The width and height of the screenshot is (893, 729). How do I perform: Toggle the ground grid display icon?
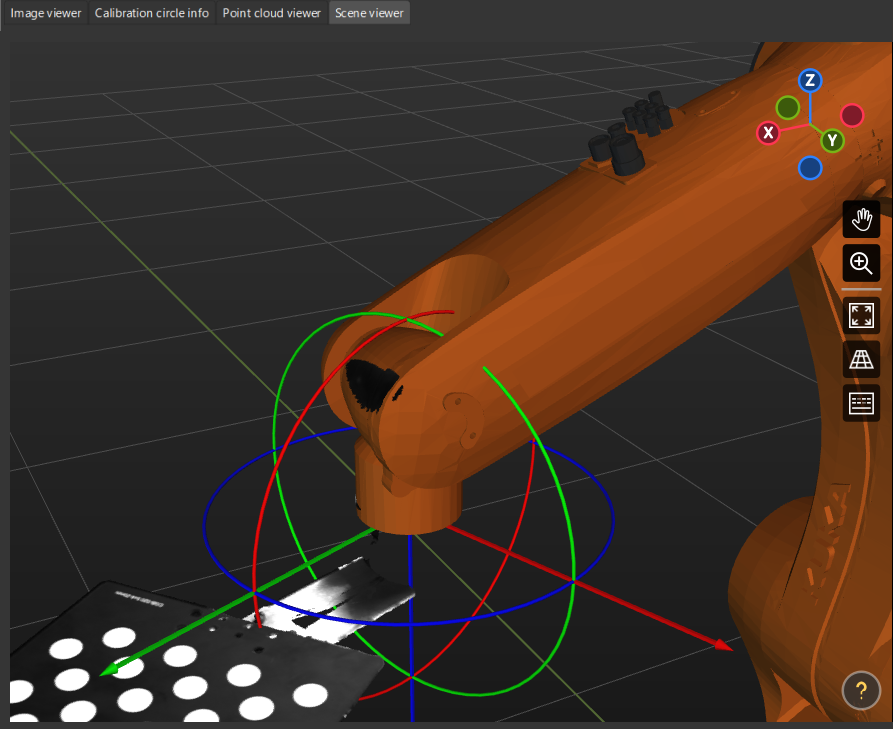tap(861, 360)
